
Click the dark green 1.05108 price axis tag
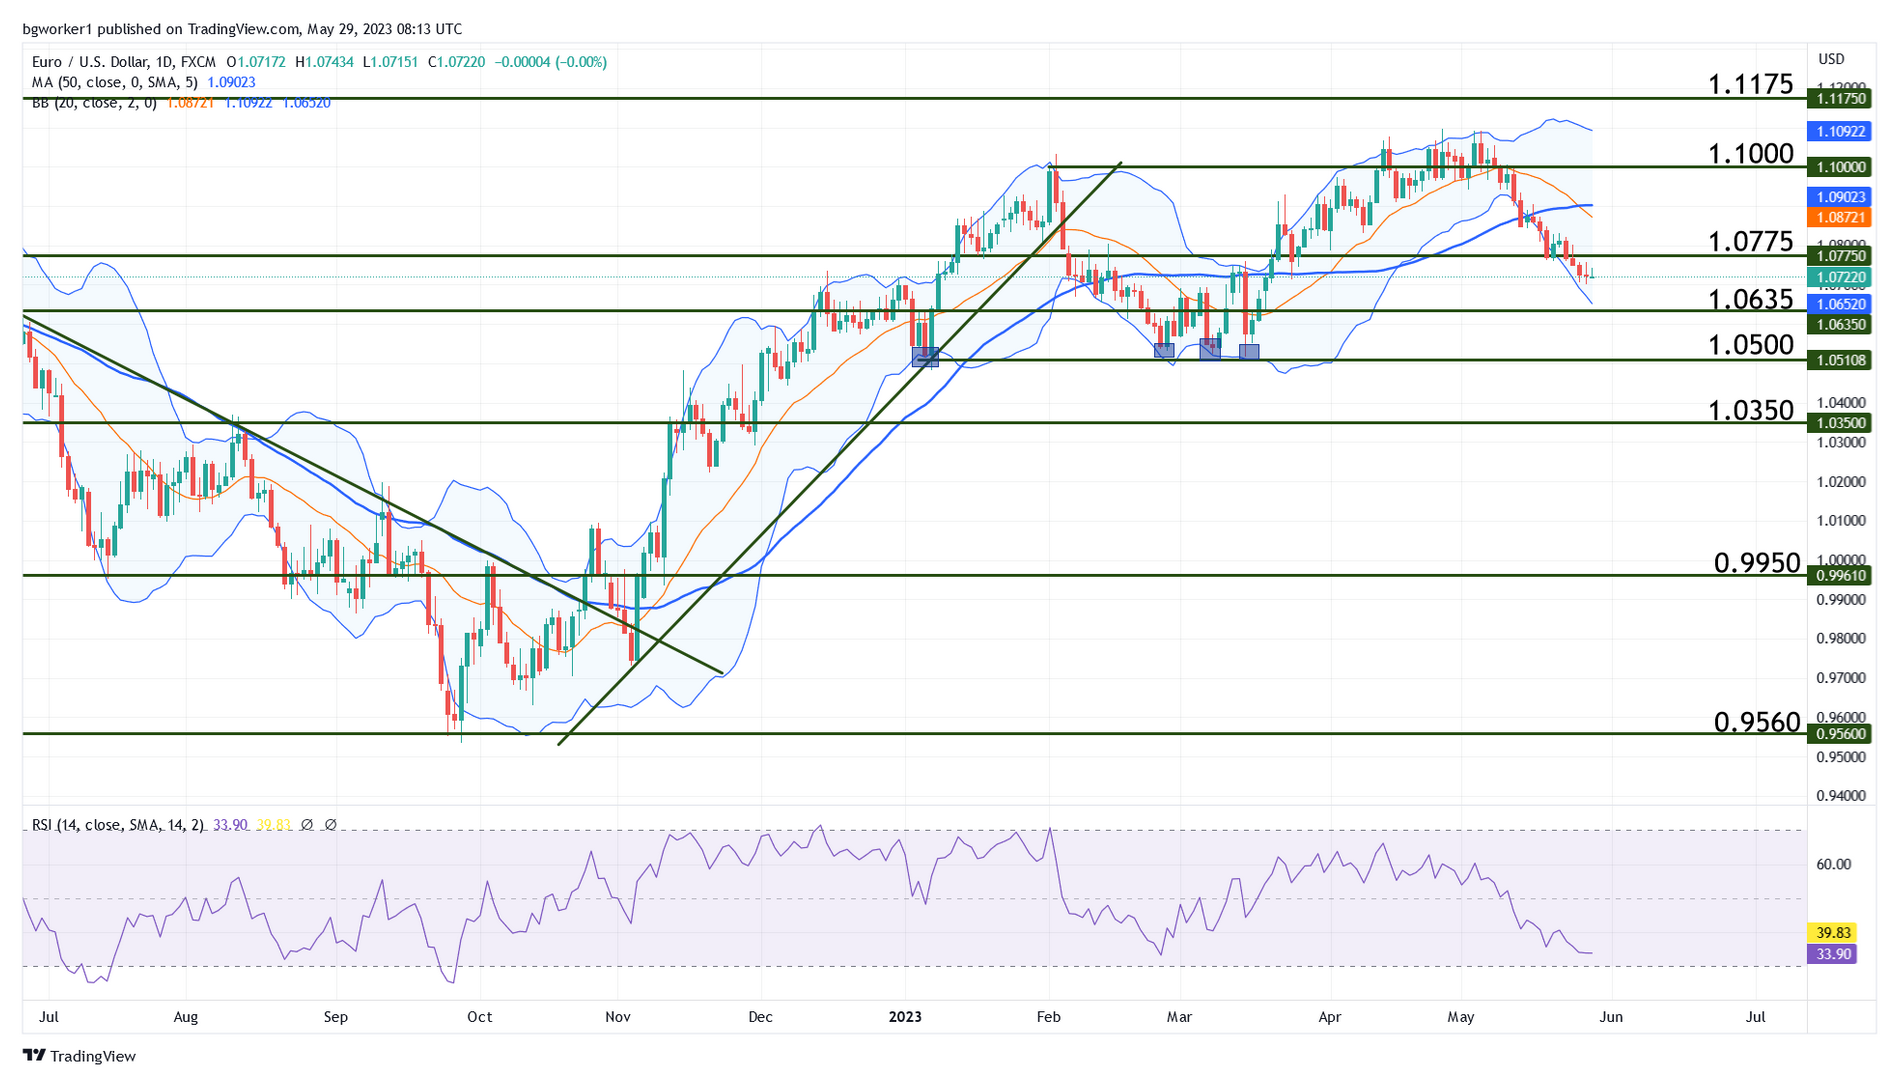pos(1838,360)
